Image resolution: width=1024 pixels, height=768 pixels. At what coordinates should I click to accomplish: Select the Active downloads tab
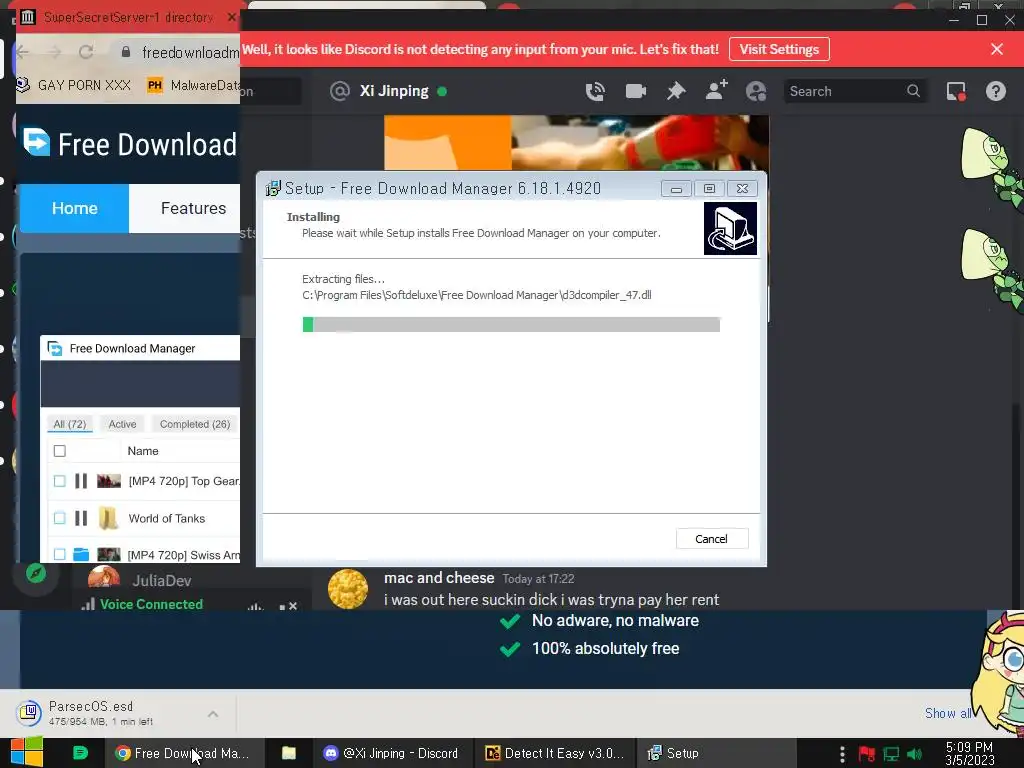click(x=122, y=424)
